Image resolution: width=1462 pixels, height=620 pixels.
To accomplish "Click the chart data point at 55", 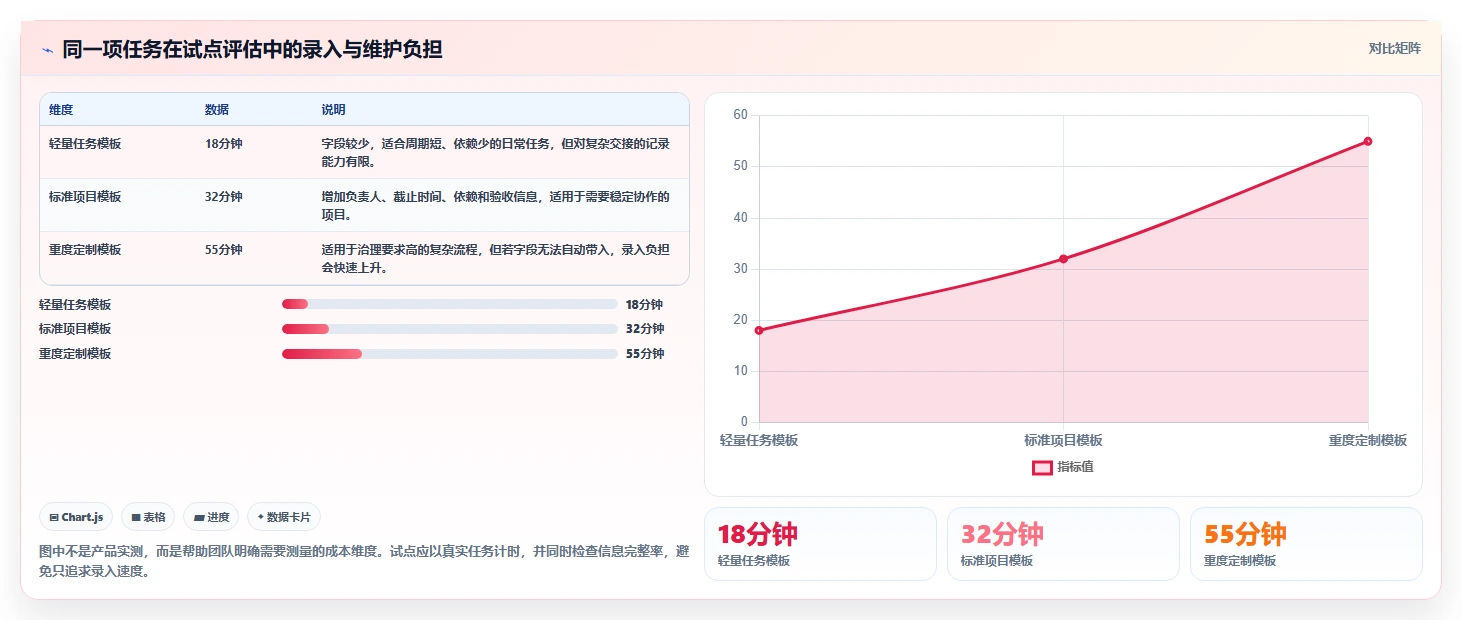I will tap(1367, 141).
